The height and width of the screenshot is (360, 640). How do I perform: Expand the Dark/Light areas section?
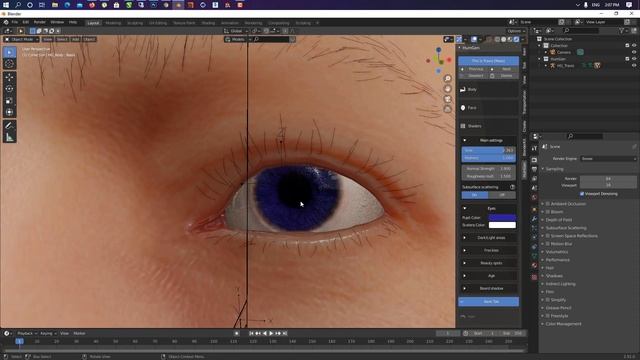tap(488, 238)
